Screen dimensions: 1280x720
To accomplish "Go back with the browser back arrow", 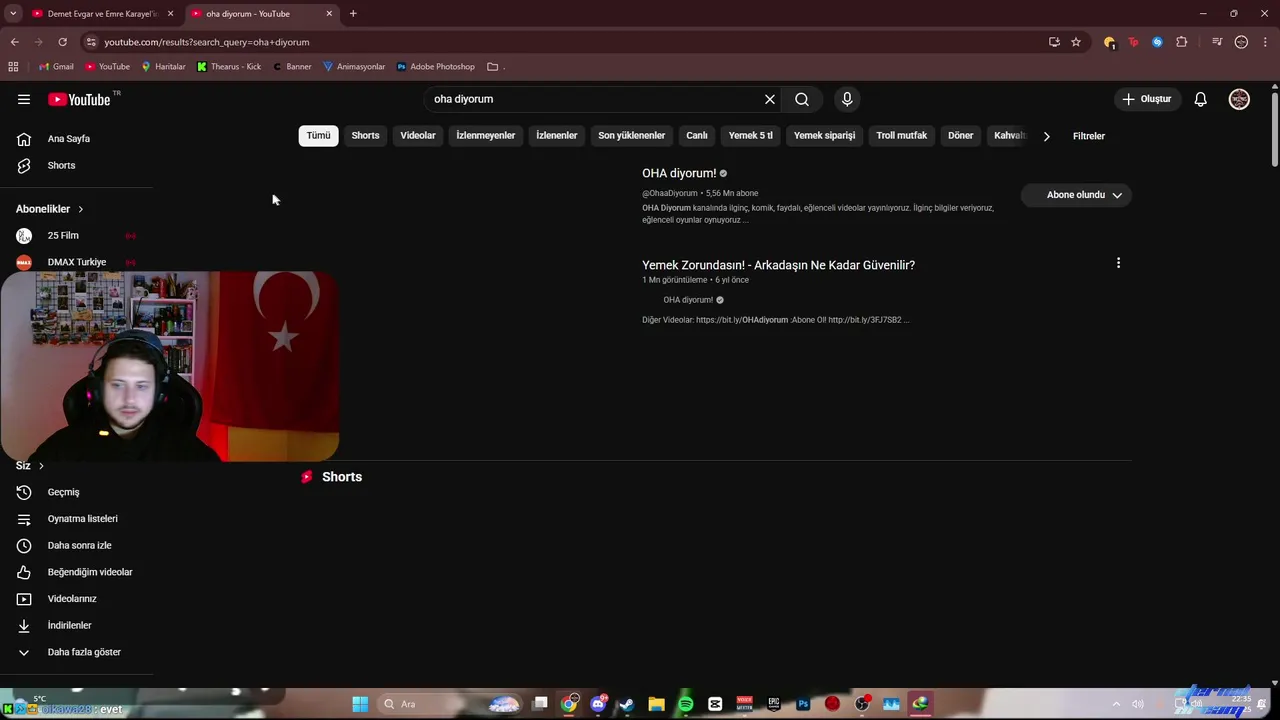I will coord(14,42).
